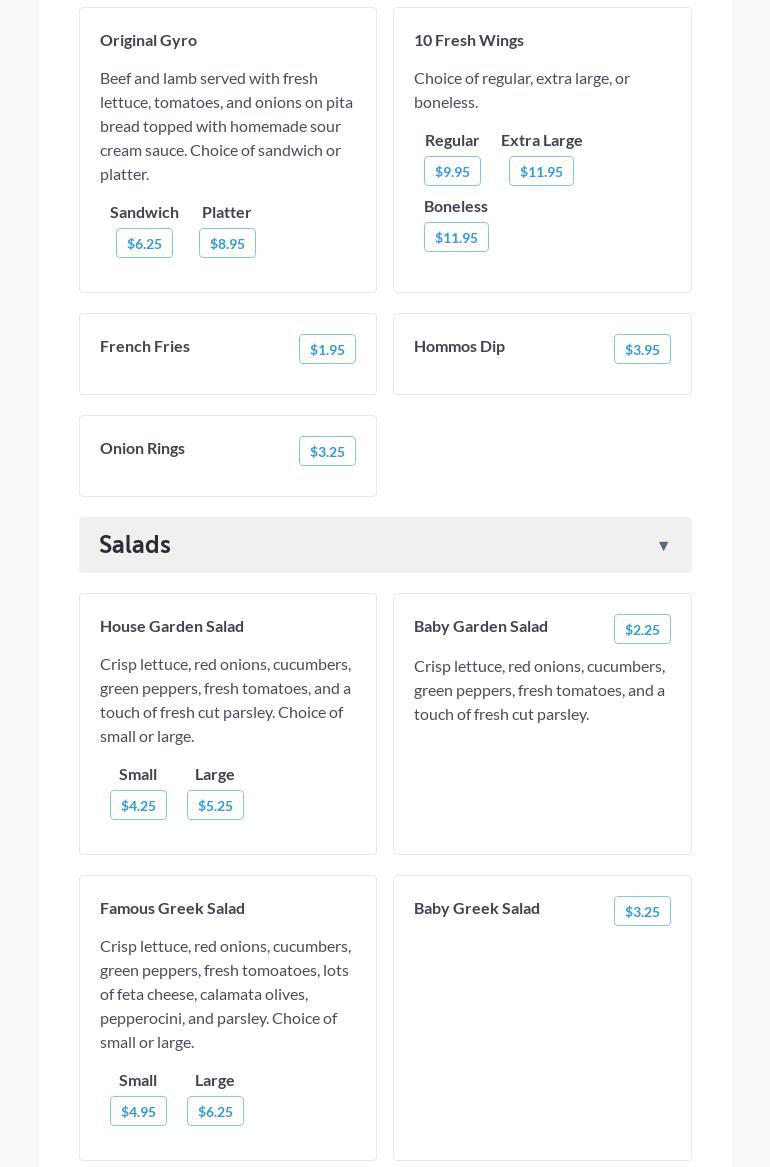Pick Large Famous Greek Salad $6.25
This screenshot has height=1167, width=770.
[x=215, y=1111]
